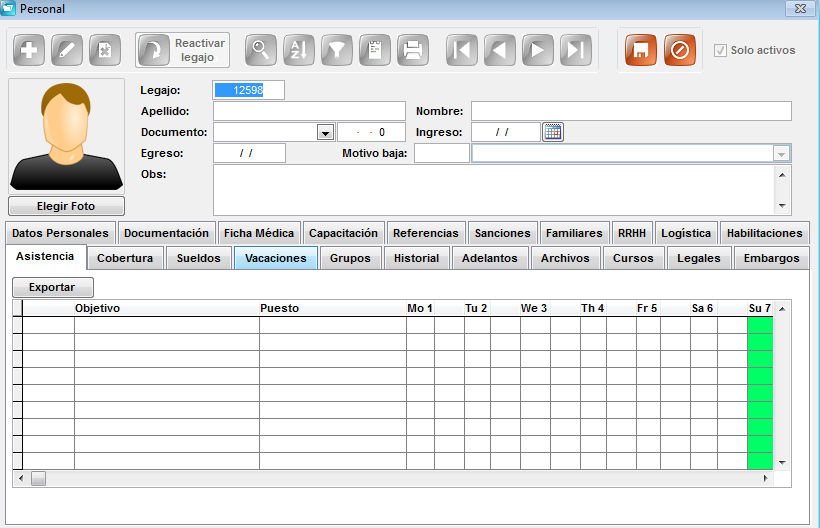Open the Logística tab
Image resolution: width=820 pixels, height=528 pixels.
tap(686, 233)
